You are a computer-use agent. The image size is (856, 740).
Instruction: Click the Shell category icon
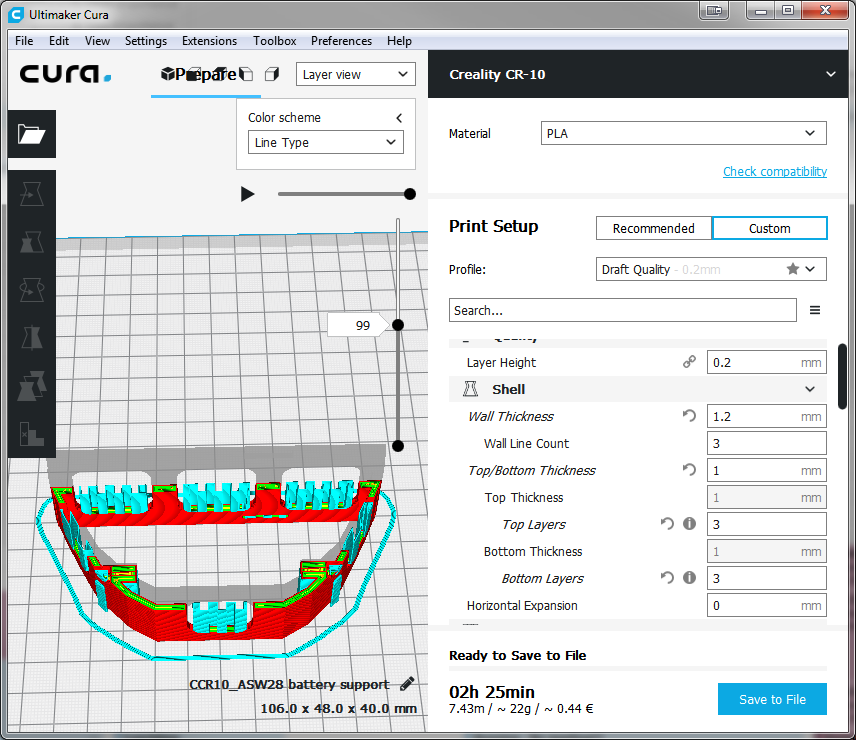471,389
